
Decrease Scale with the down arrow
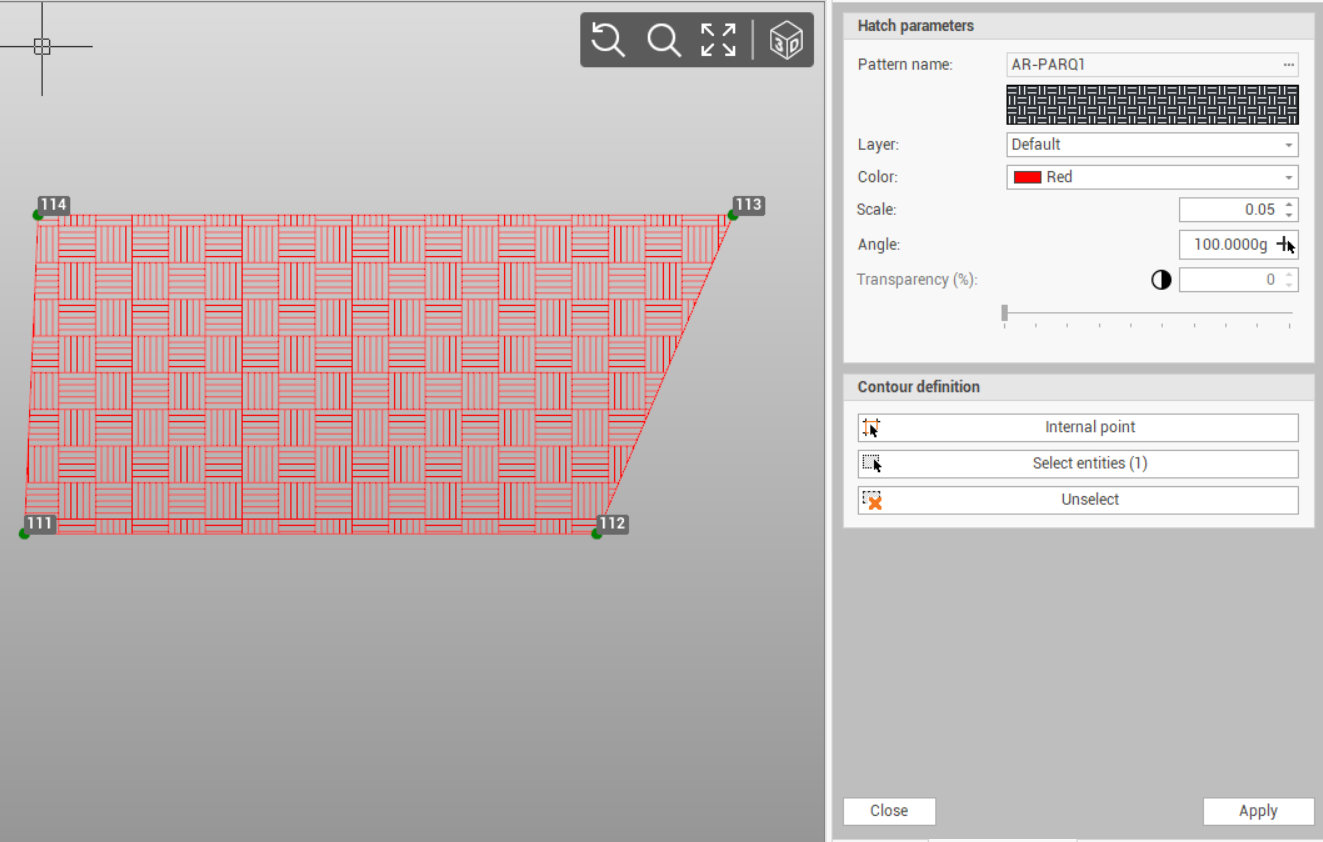pos(1289,215)
